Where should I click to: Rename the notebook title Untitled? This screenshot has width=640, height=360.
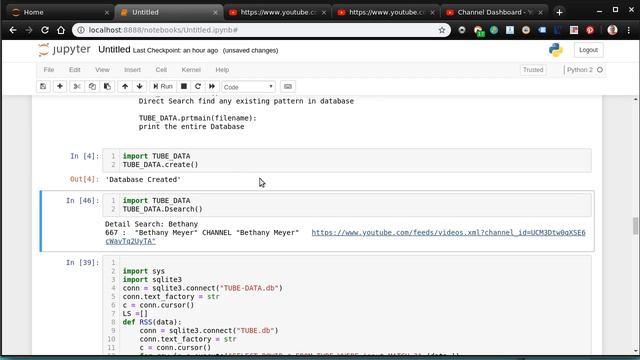coord(114,50)
